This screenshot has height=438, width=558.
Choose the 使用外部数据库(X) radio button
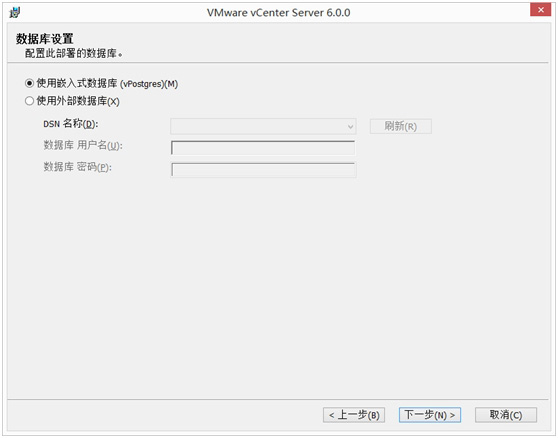(29, 101)
